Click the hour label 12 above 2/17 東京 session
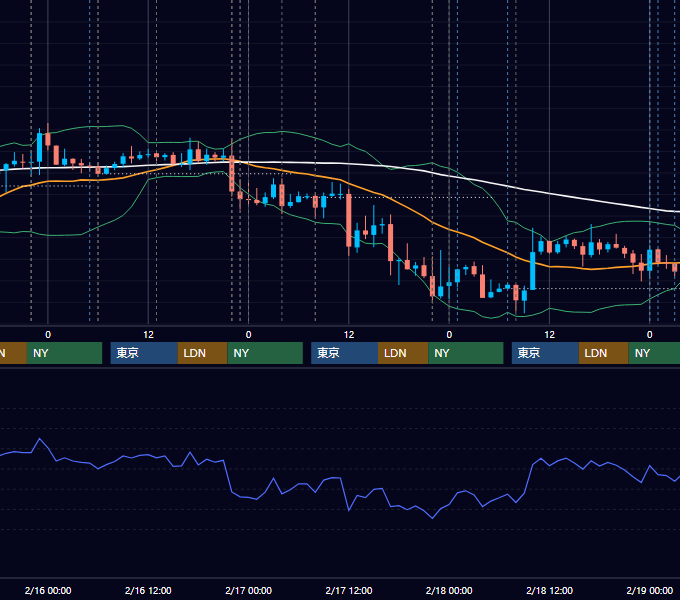The image size is (680, 600). tap(349, 335)
